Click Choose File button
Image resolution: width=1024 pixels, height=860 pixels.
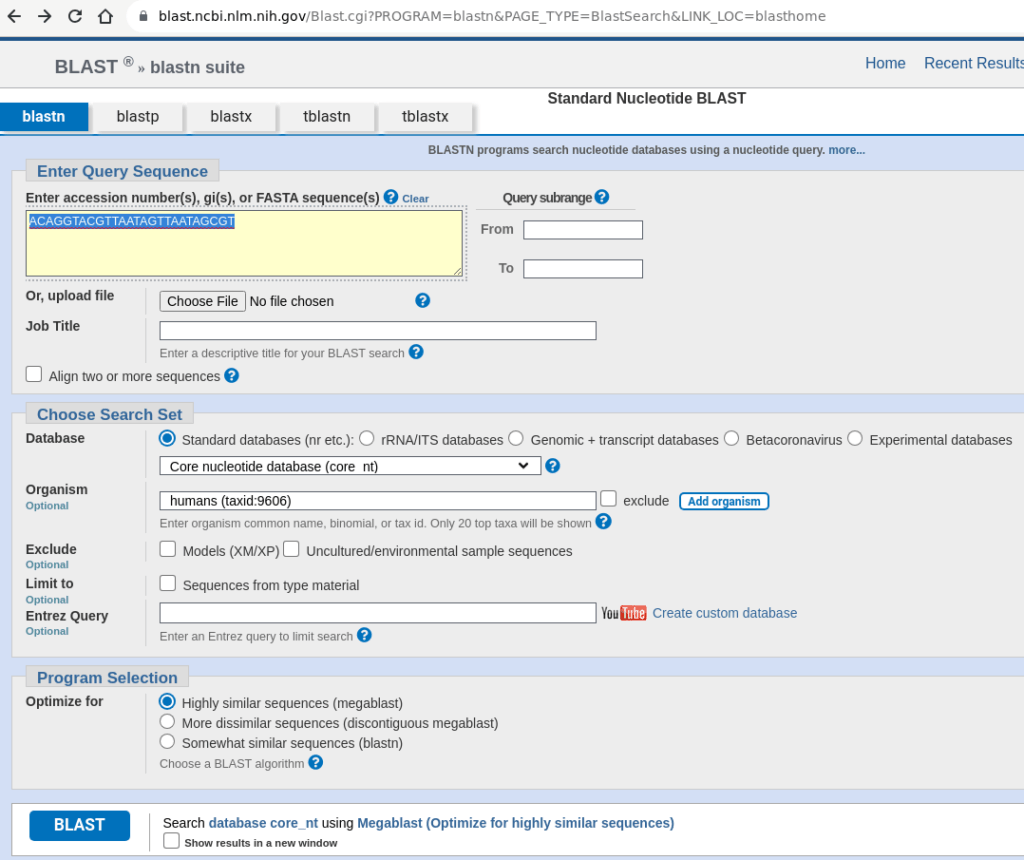point(202,301)
